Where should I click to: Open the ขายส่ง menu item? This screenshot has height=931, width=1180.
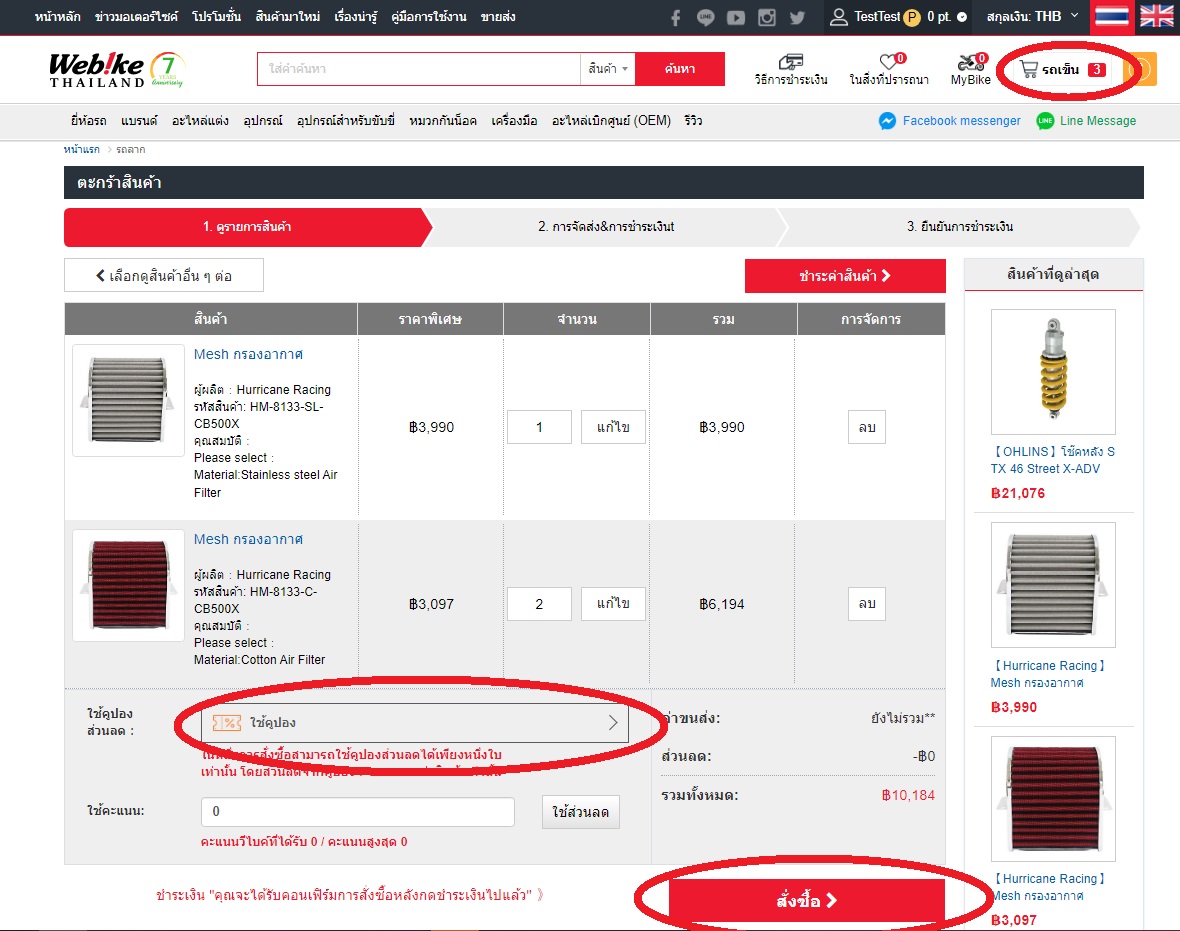[x=498, y=17]
